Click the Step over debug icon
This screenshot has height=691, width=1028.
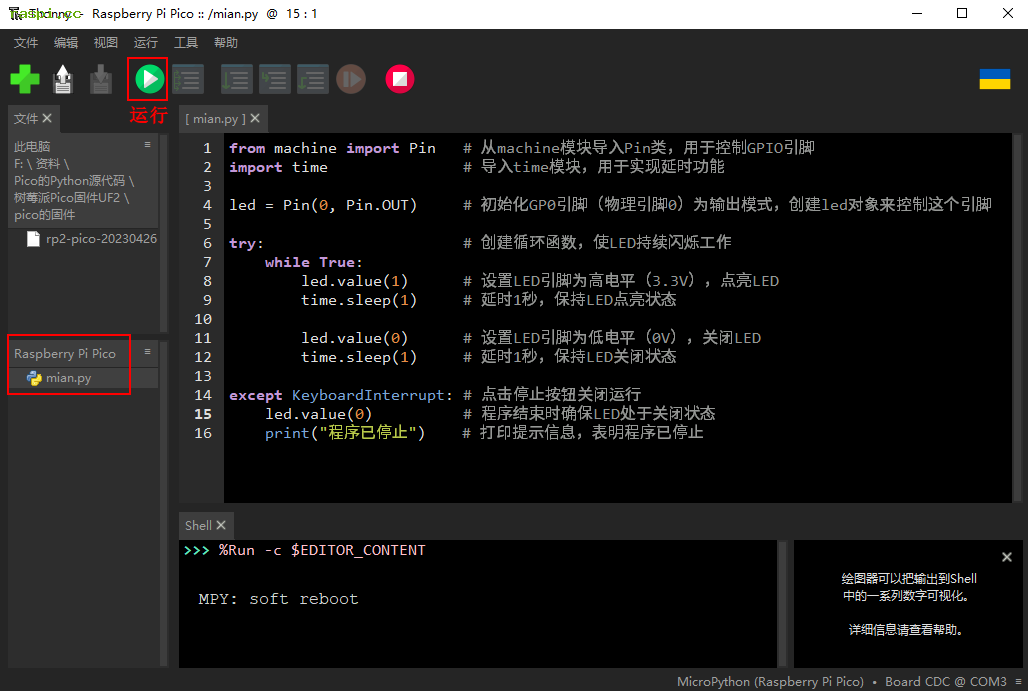237,79
